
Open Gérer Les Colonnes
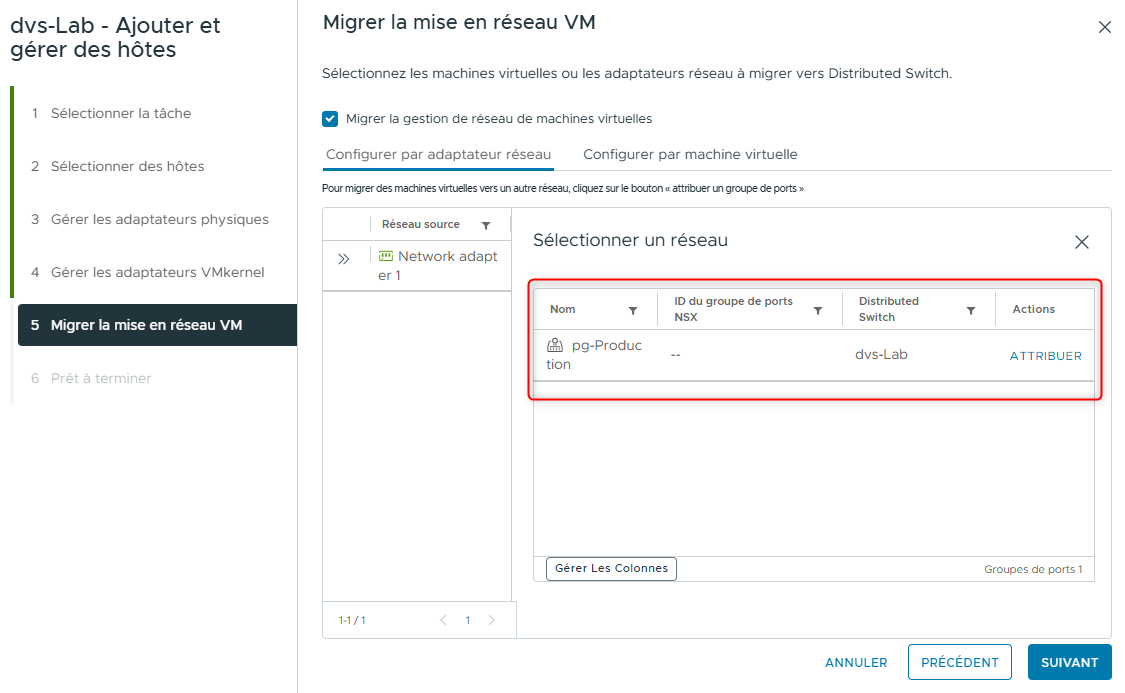pos(610,568)
